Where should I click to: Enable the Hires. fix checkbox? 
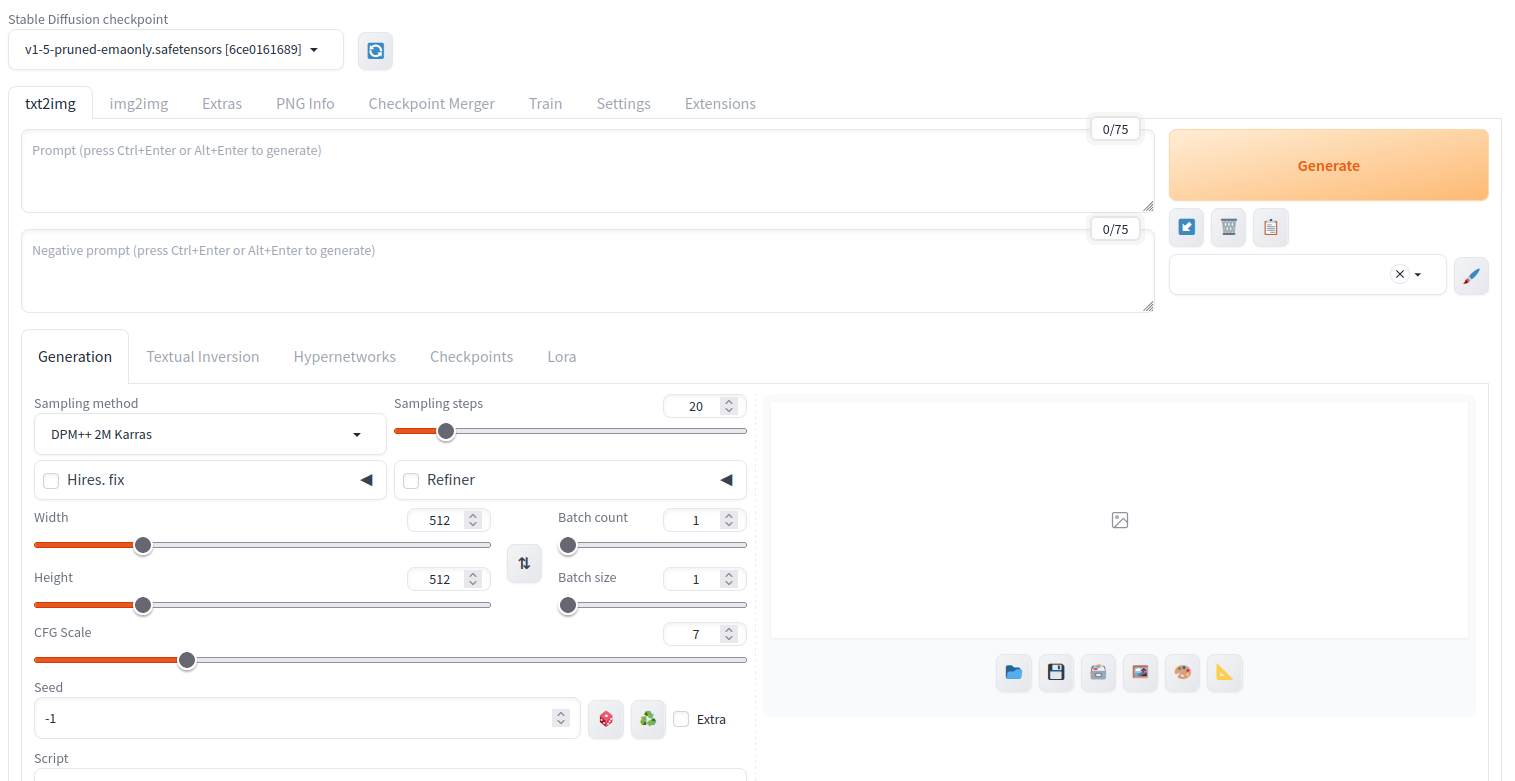pos(51,481)
